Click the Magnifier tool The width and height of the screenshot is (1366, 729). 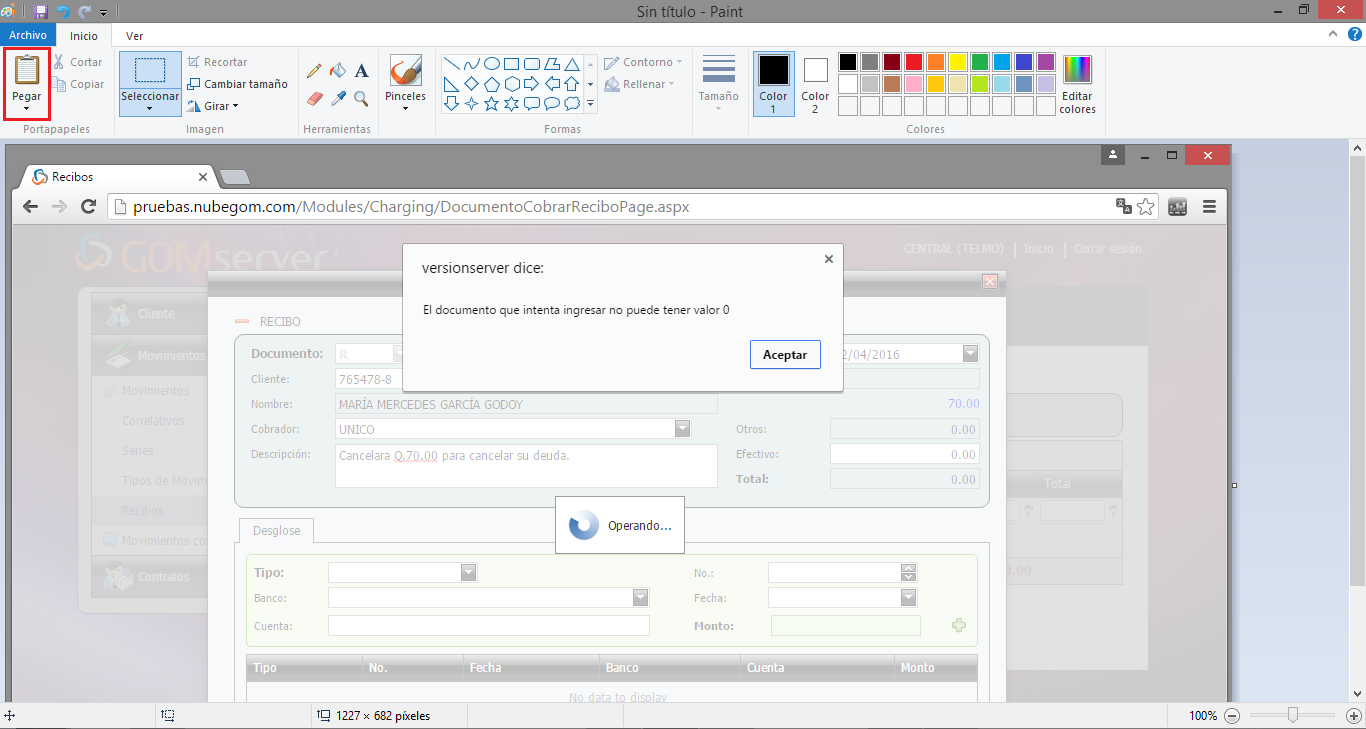362,99
